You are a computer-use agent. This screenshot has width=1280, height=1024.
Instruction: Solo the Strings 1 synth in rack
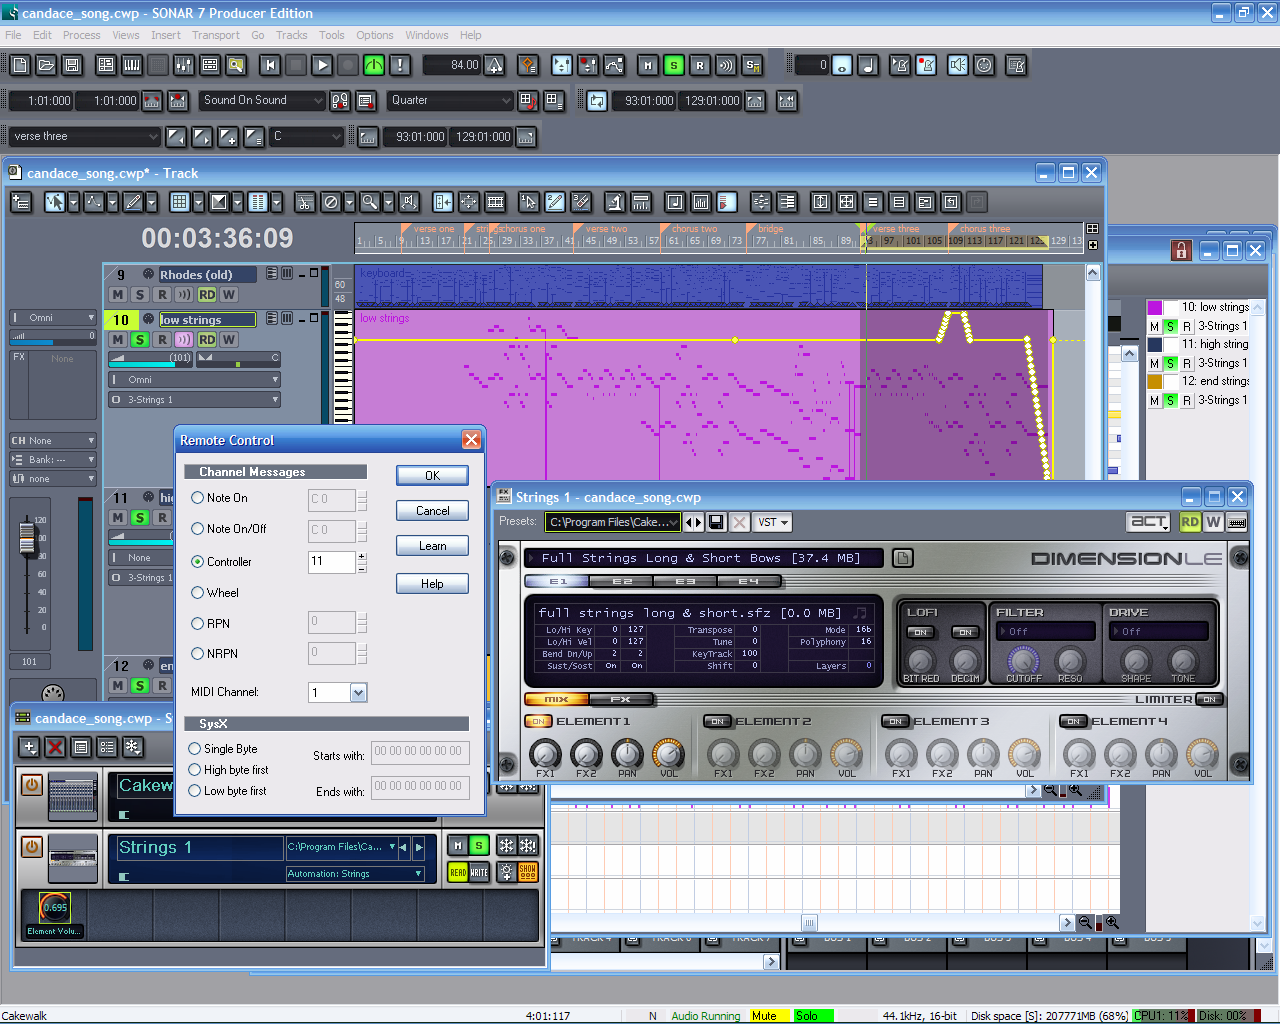click(x=479, y=846)
